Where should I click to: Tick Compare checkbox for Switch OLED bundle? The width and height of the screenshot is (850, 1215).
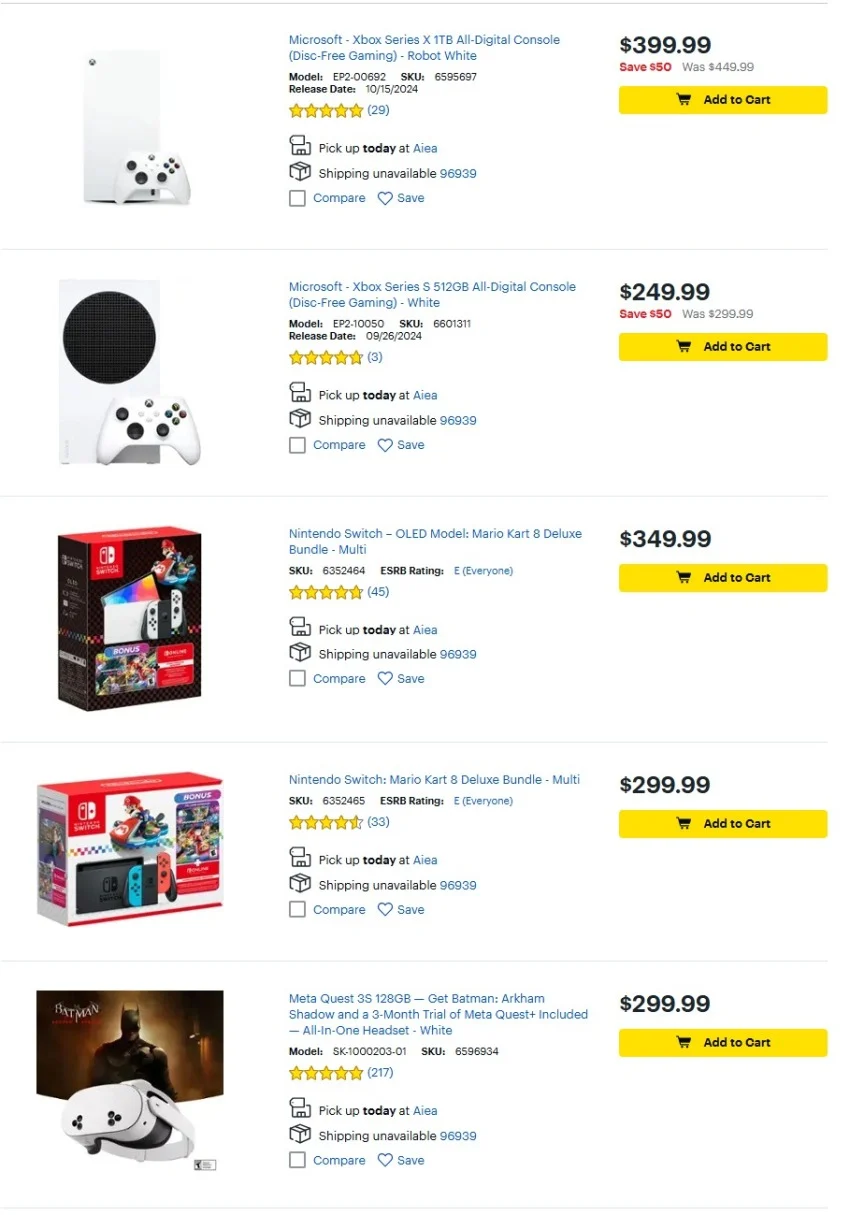point(297,679)
